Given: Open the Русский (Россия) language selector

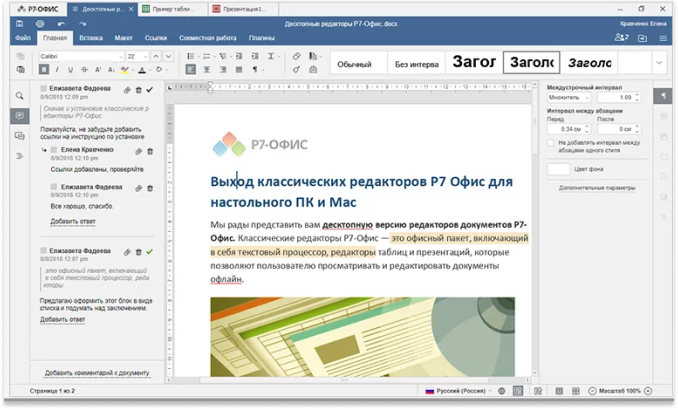Looking at the screenshot, I should point(458,391).
